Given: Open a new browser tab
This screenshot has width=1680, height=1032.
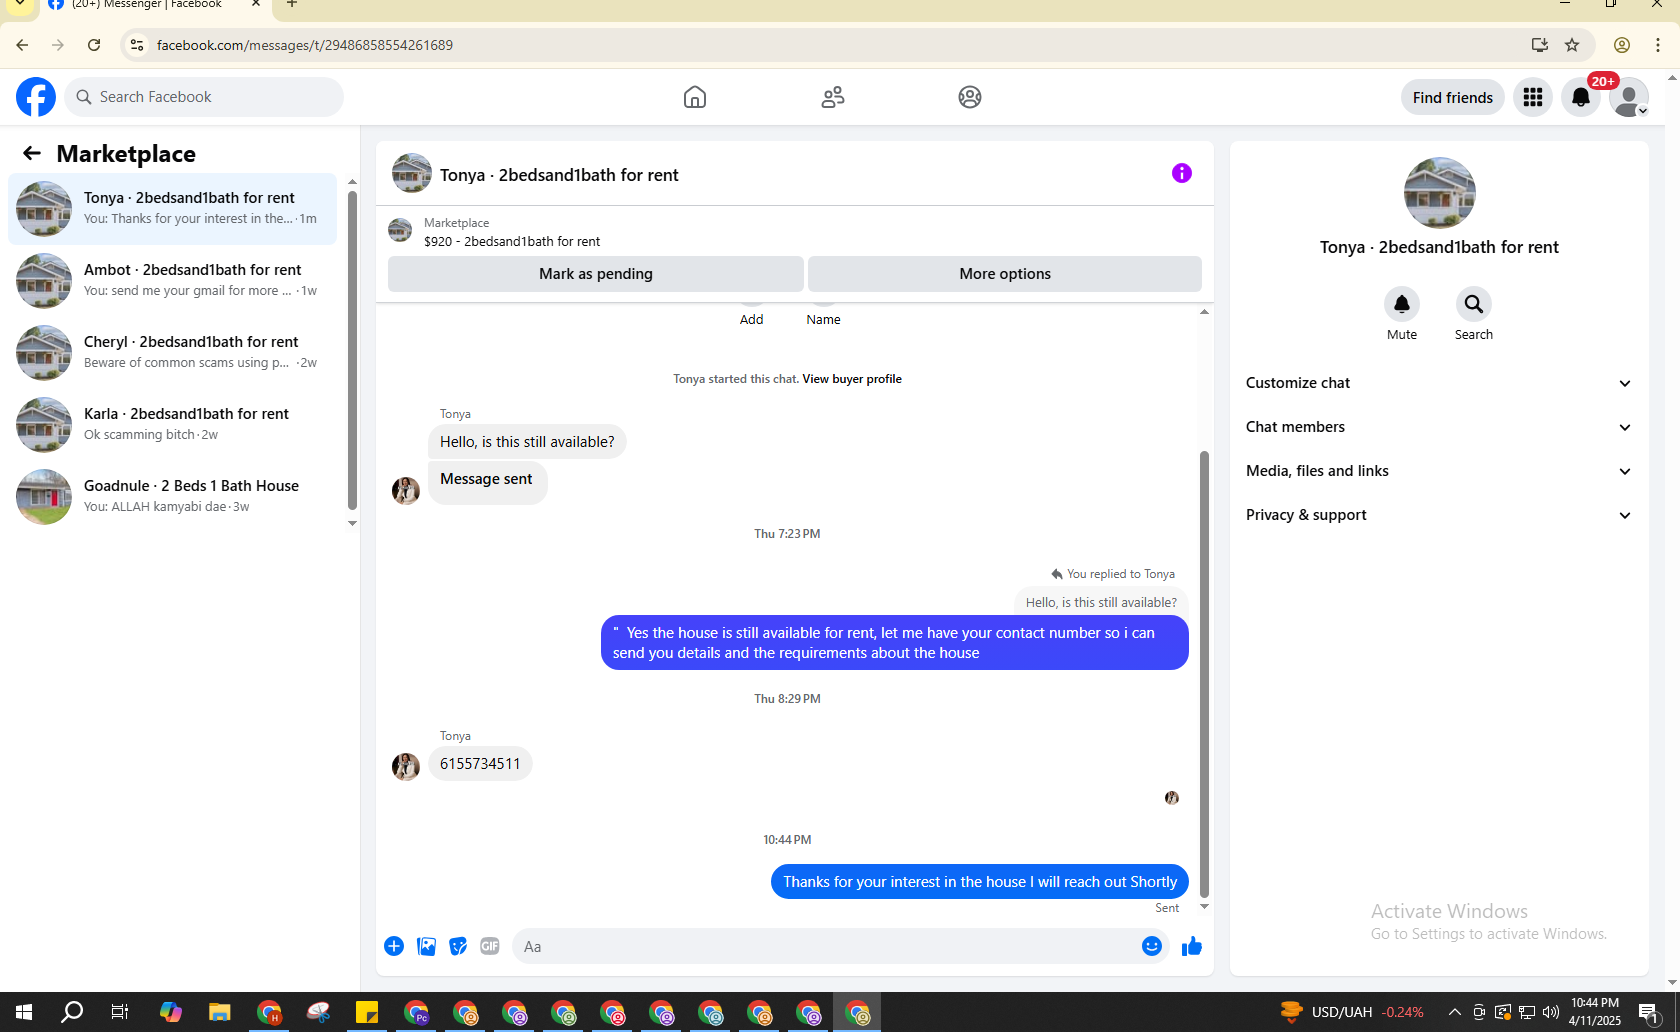Looking at the screenshot, I should click(292, 4).
